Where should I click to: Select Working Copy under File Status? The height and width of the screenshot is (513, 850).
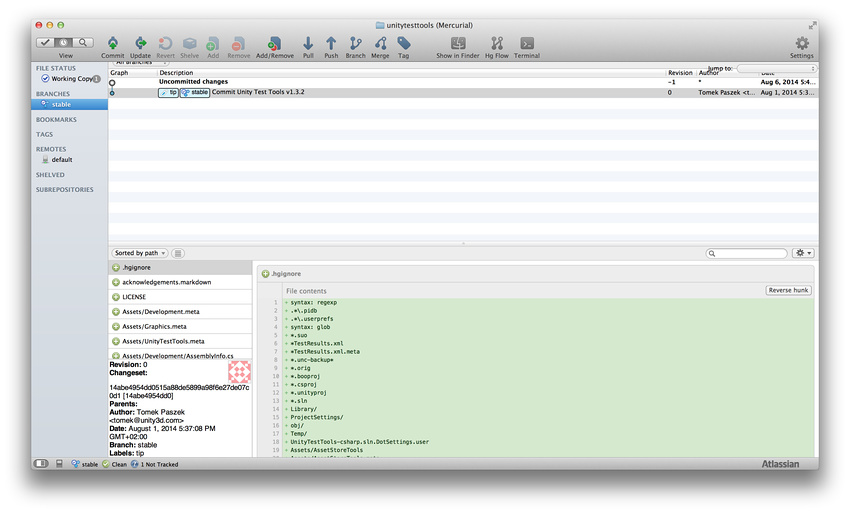coord(71,78)
